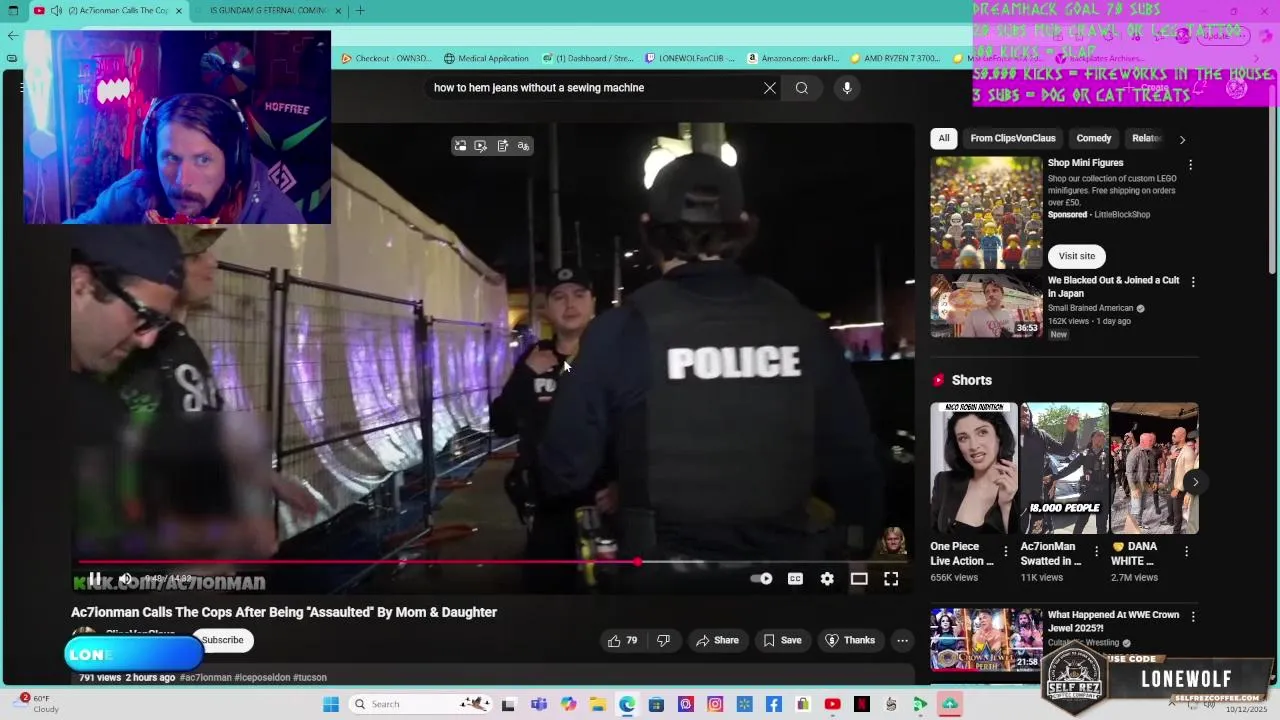This screenshot has width=1280, height=720.
Task: Open options for WWE Crown Jewel video
Action: pyautogui.click(x=1192, y=617)
